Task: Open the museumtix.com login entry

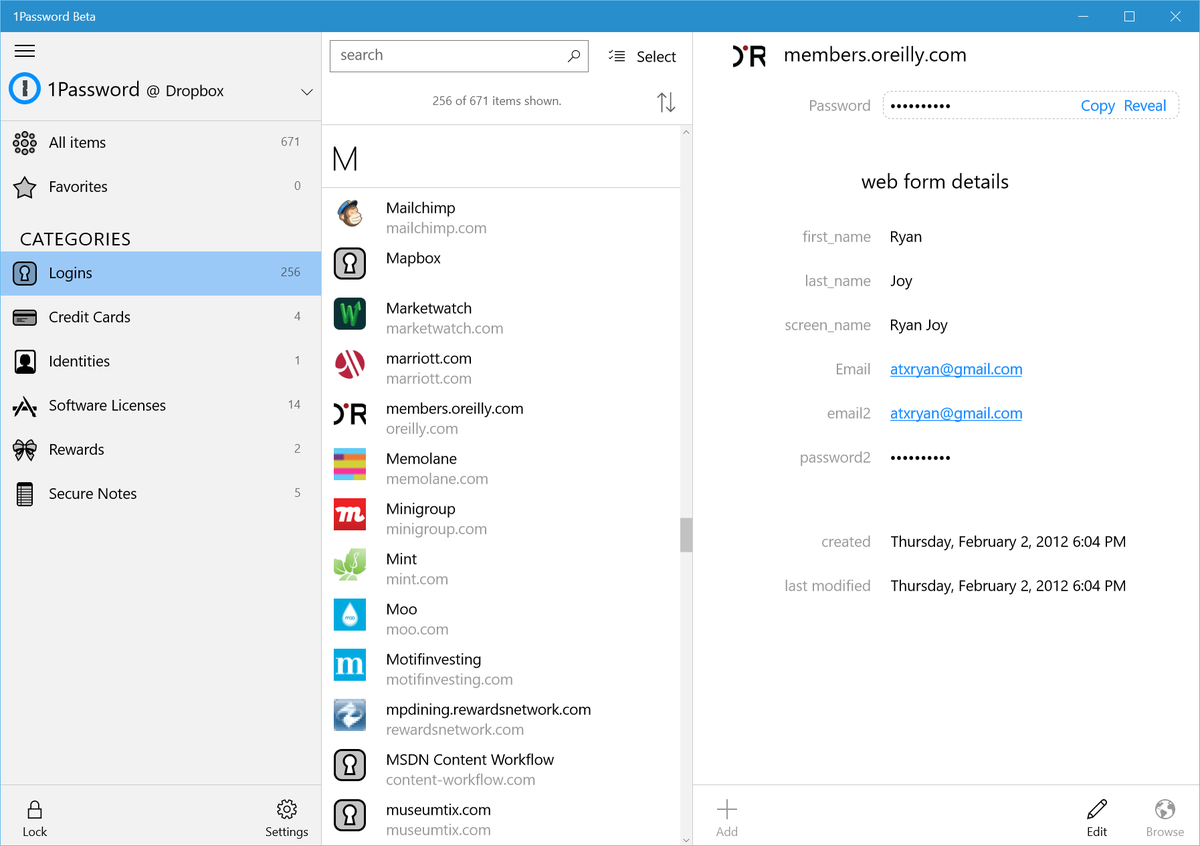Action: coord(501,818)
